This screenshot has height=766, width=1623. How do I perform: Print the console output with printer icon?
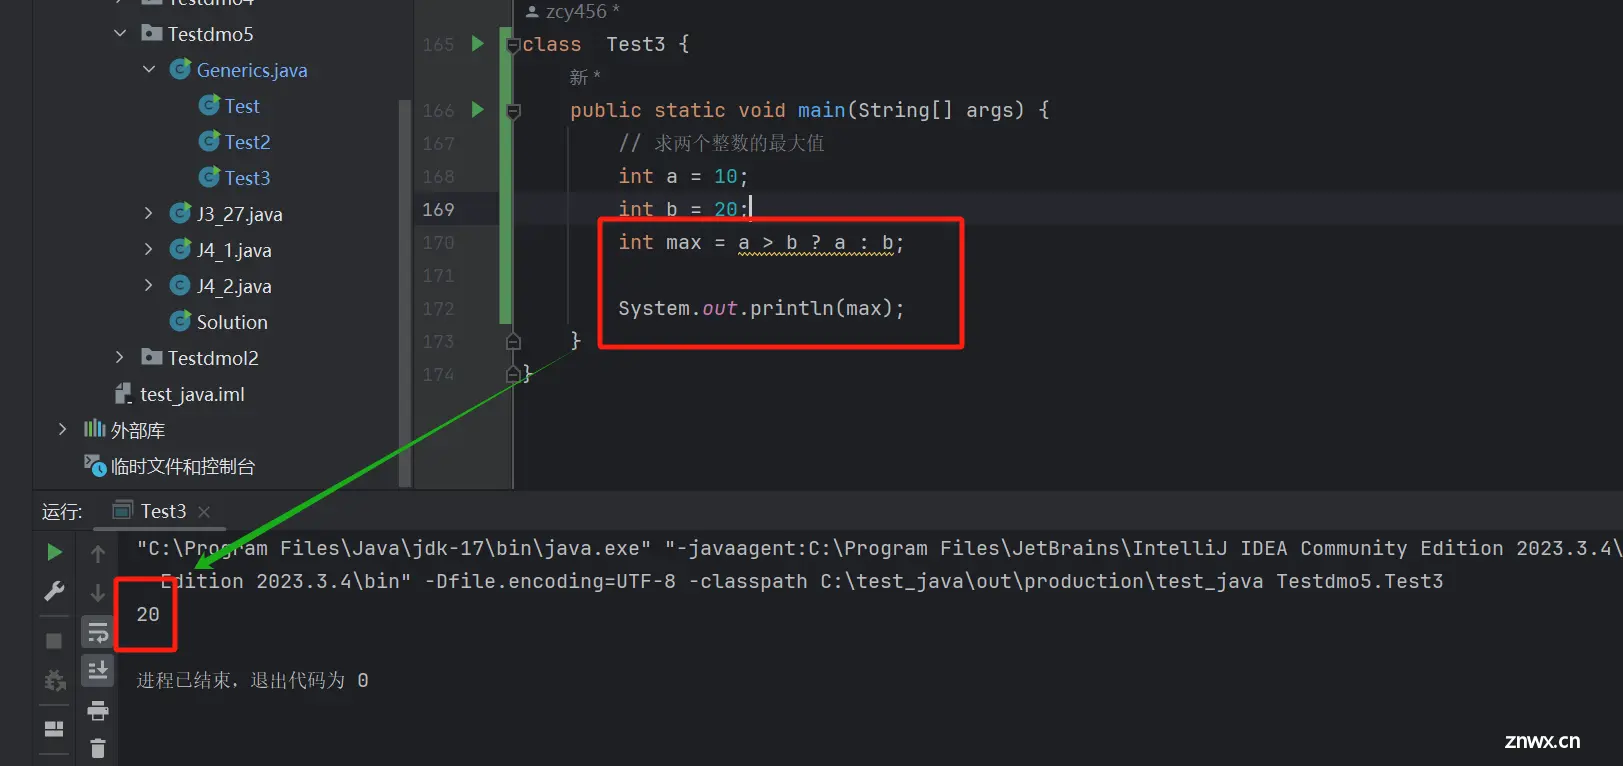98,711
